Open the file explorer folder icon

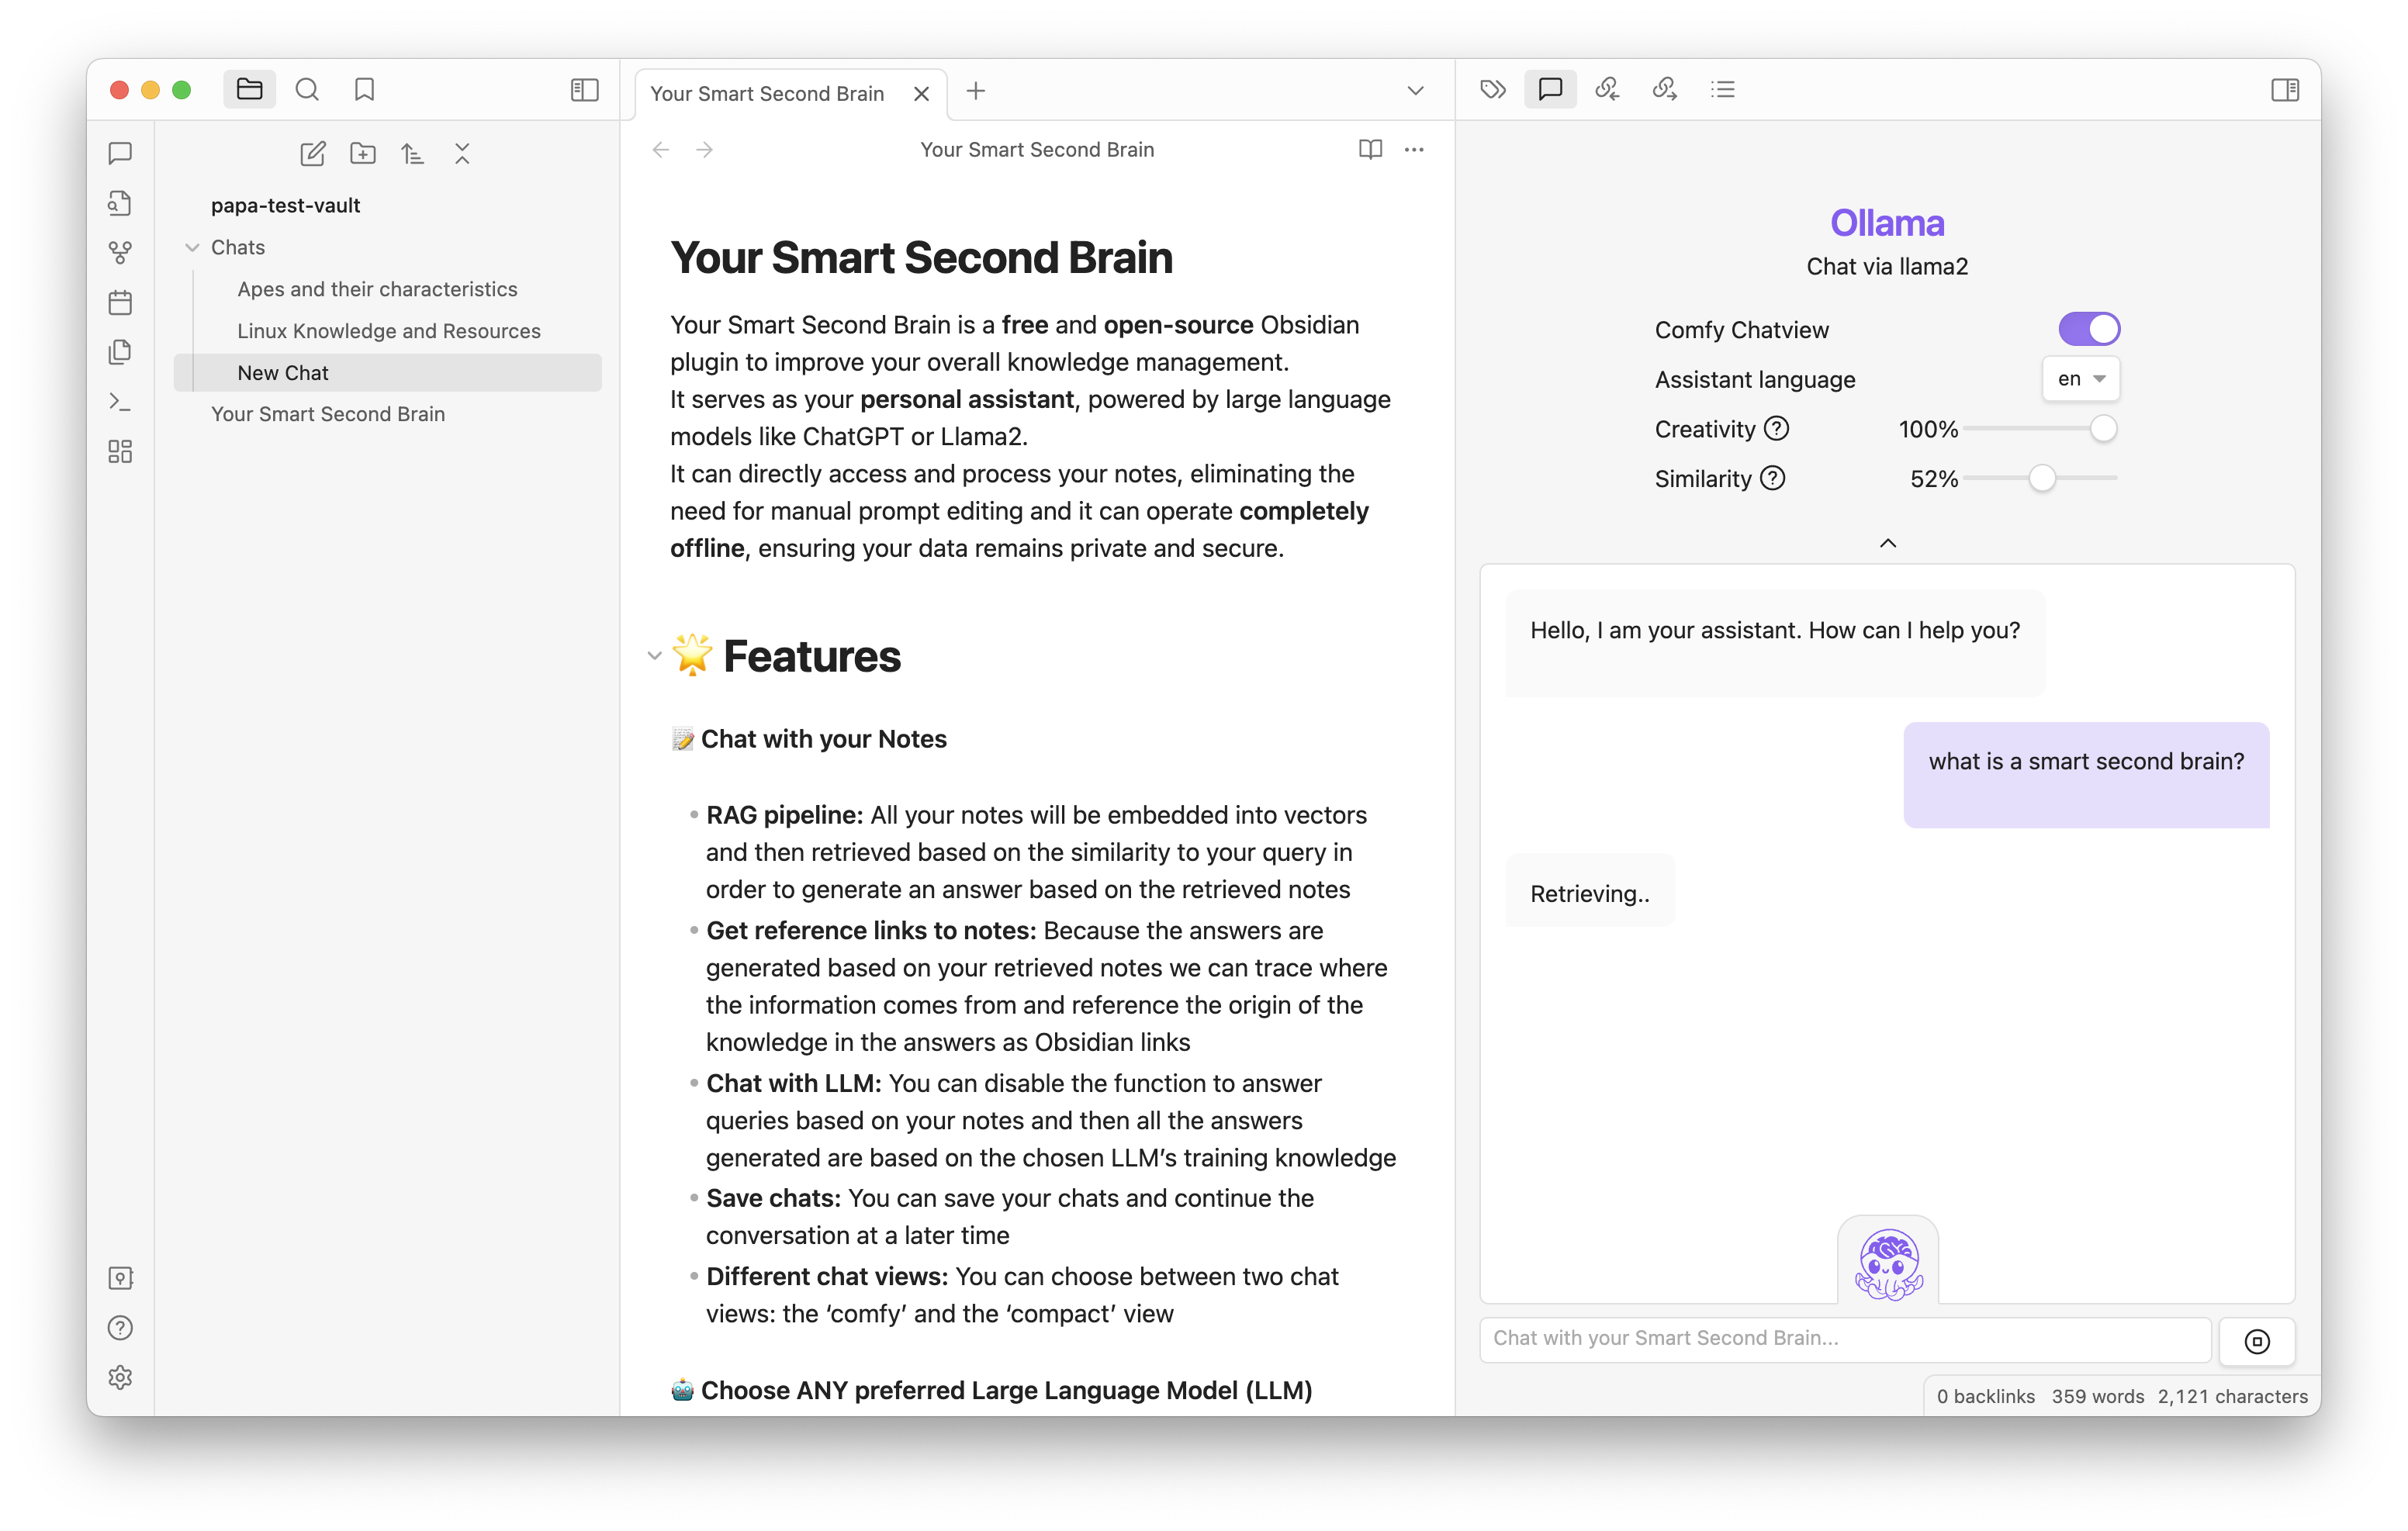point(249,90)
